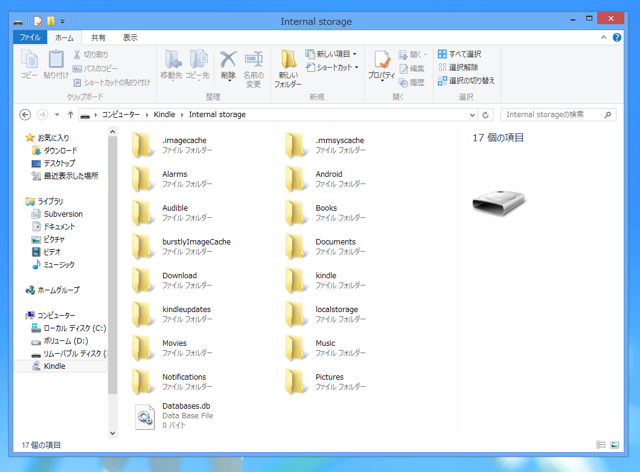The height and width of the screenshot is (472, 640).
Task: Click the drive thumbnail in preview pane
Action: point(499,202)
